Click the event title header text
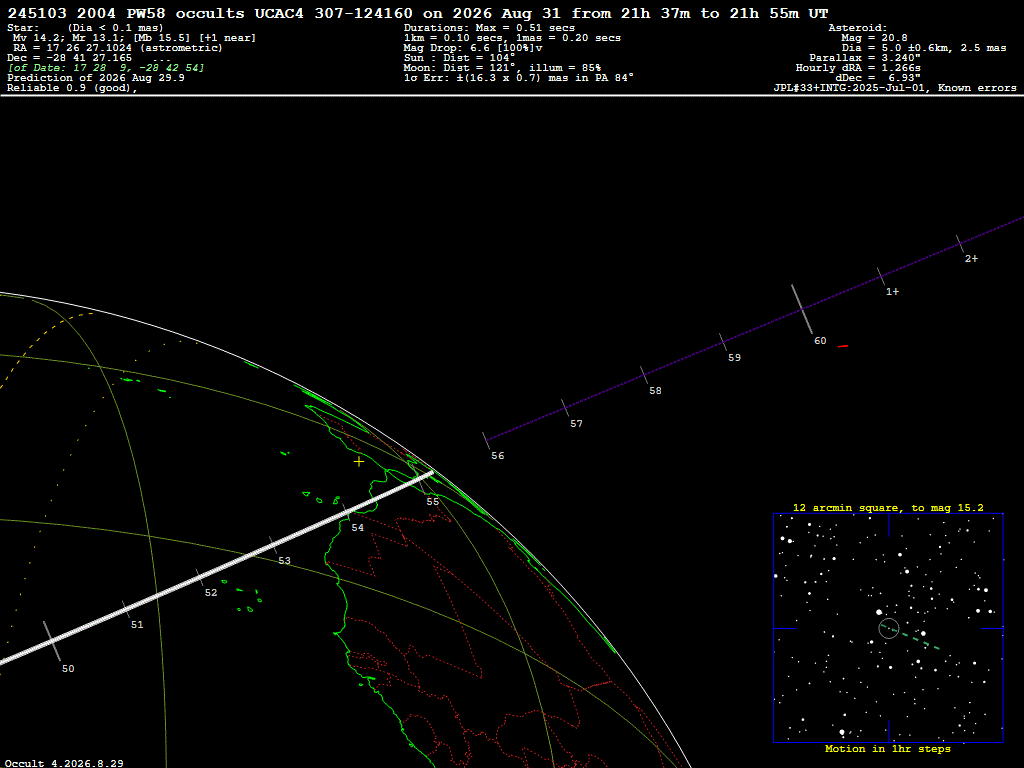This screenshot has width=1024, height=768. 418,13
